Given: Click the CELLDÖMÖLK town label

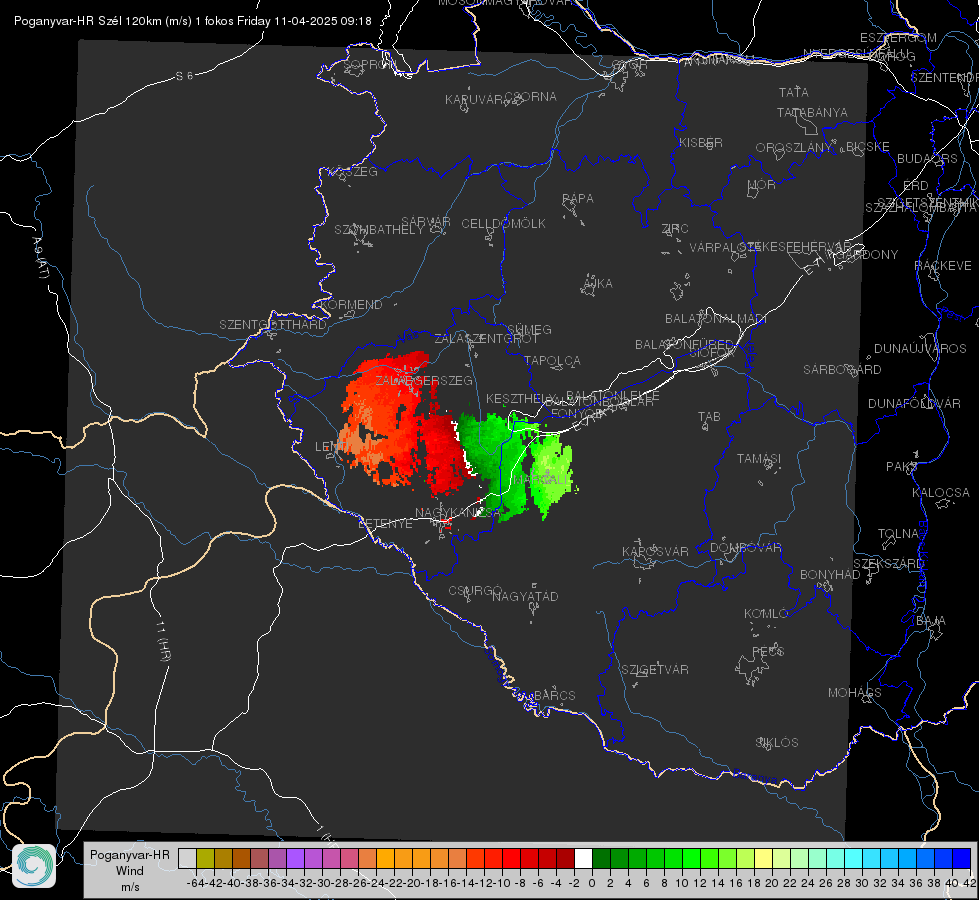Looking at the screenshot, I should pos(503,224).
